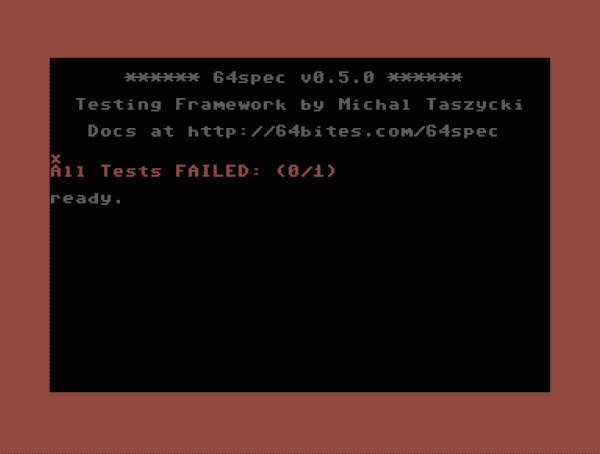
Task: Click the right row of asterisks in header
Action: tap(425, 78)
